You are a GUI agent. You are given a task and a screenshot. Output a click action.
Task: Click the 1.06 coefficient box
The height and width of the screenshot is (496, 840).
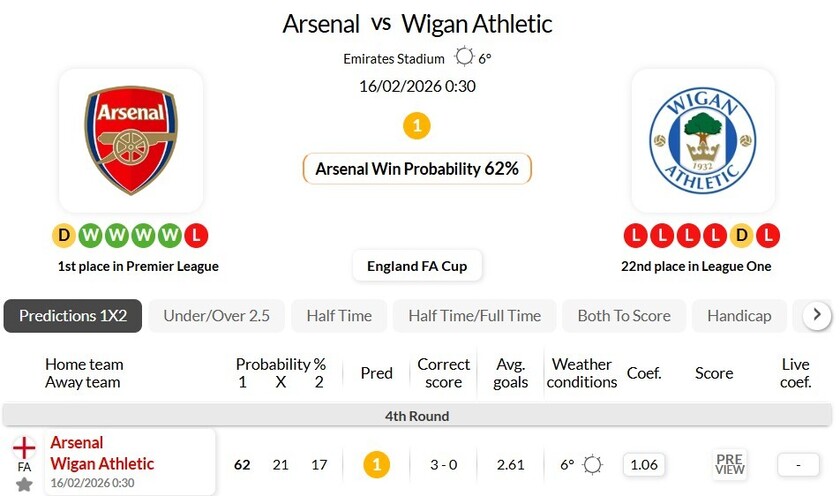645,464
